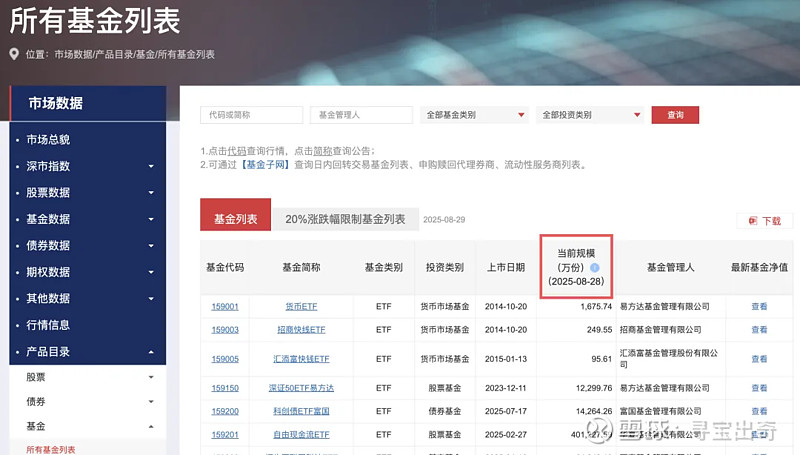Expand the 其他数据 sidebar menu
Screen dimensions: 800x455
tap(151, 299)
